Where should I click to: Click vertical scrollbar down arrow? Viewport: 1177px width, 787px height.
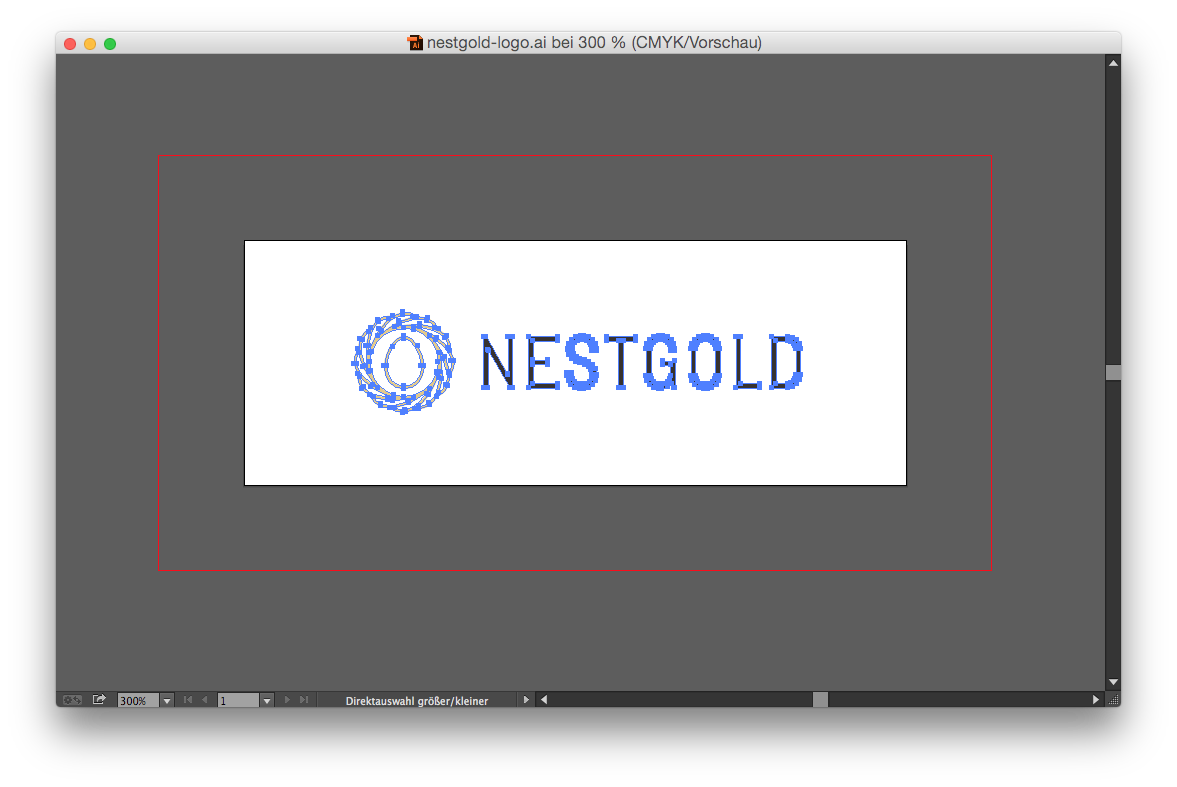1114,682
